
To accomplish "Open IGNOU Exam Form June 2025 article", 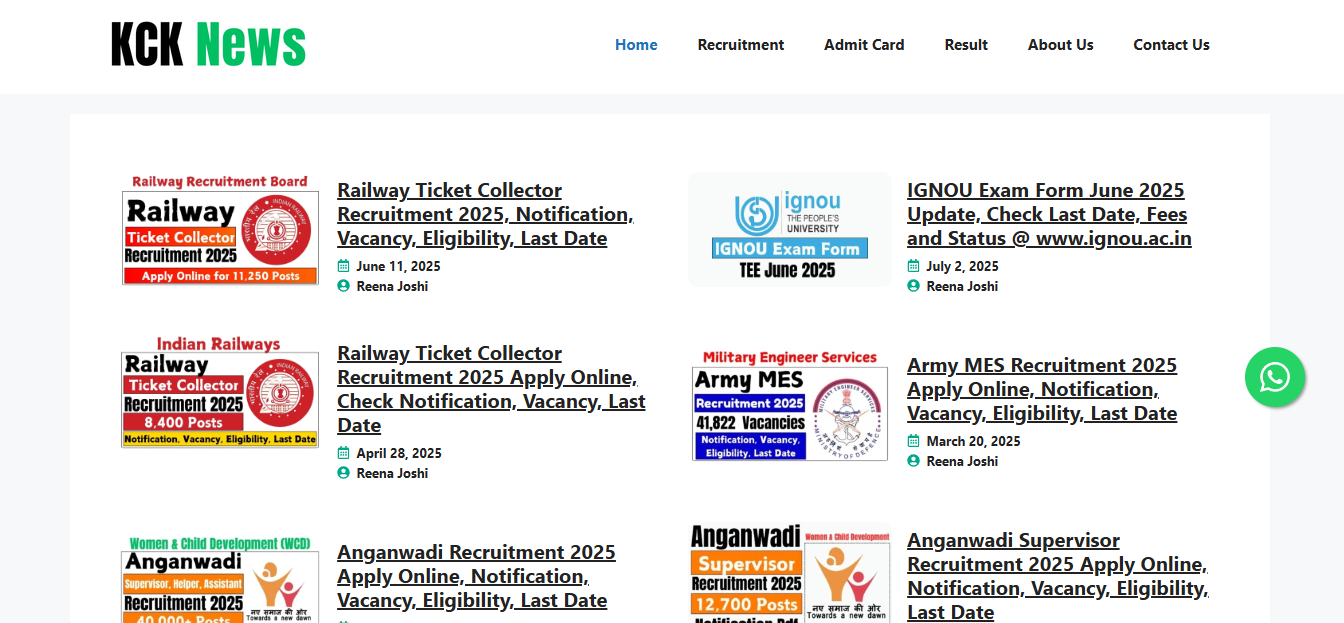I will tap(1049, 214).
